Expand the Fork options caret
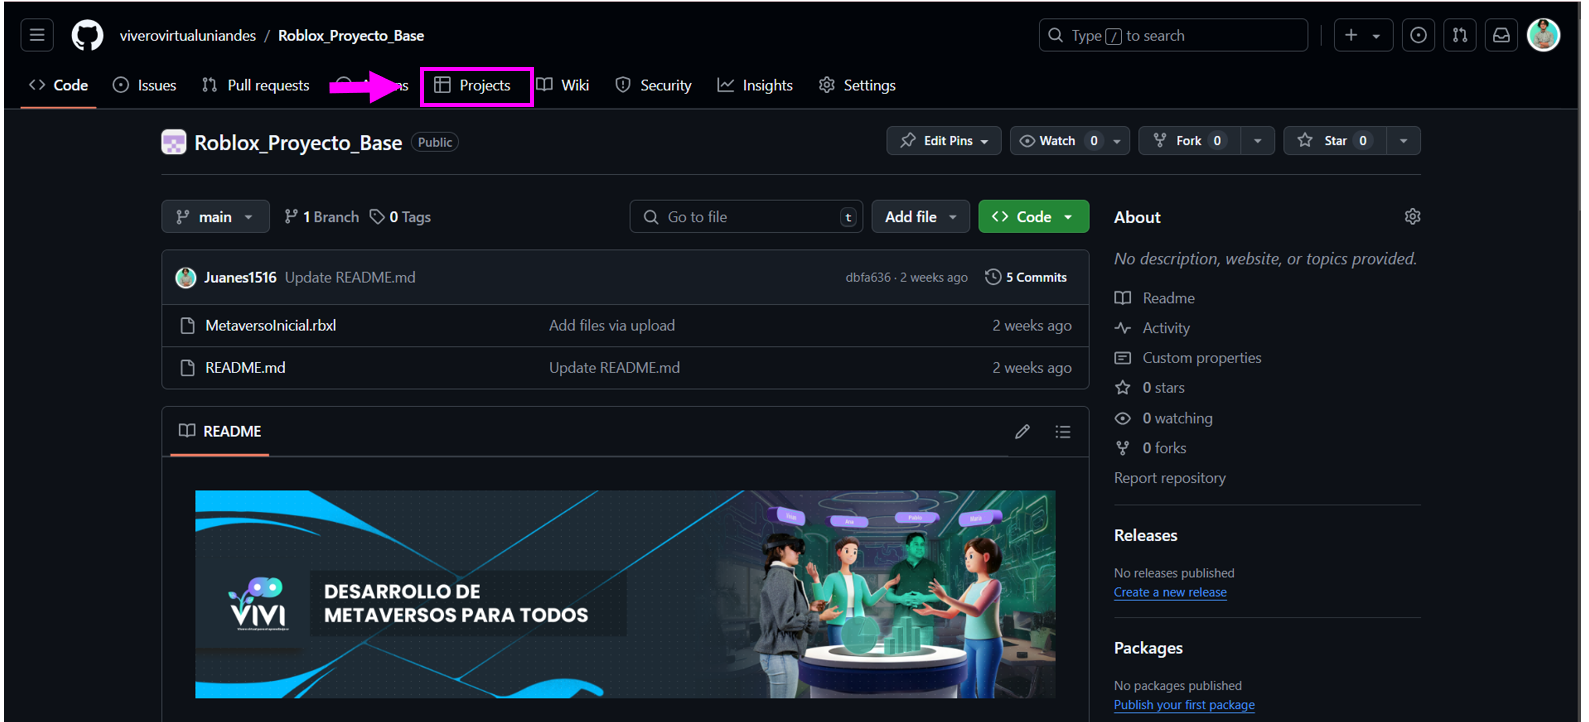 (x=1257, y=141)
